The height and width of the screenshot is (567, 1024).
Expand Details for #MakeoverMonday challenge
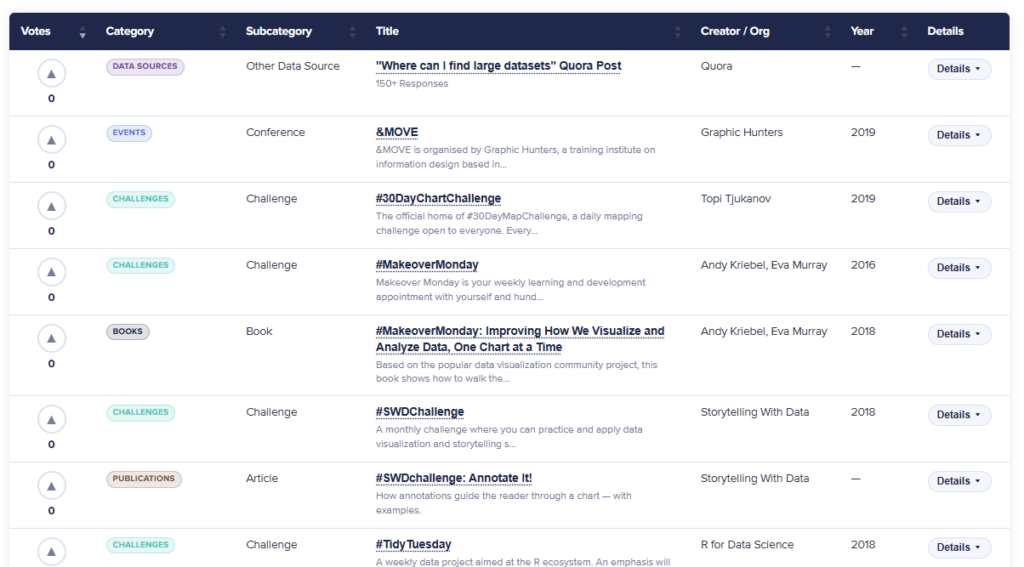click(959, 267)
